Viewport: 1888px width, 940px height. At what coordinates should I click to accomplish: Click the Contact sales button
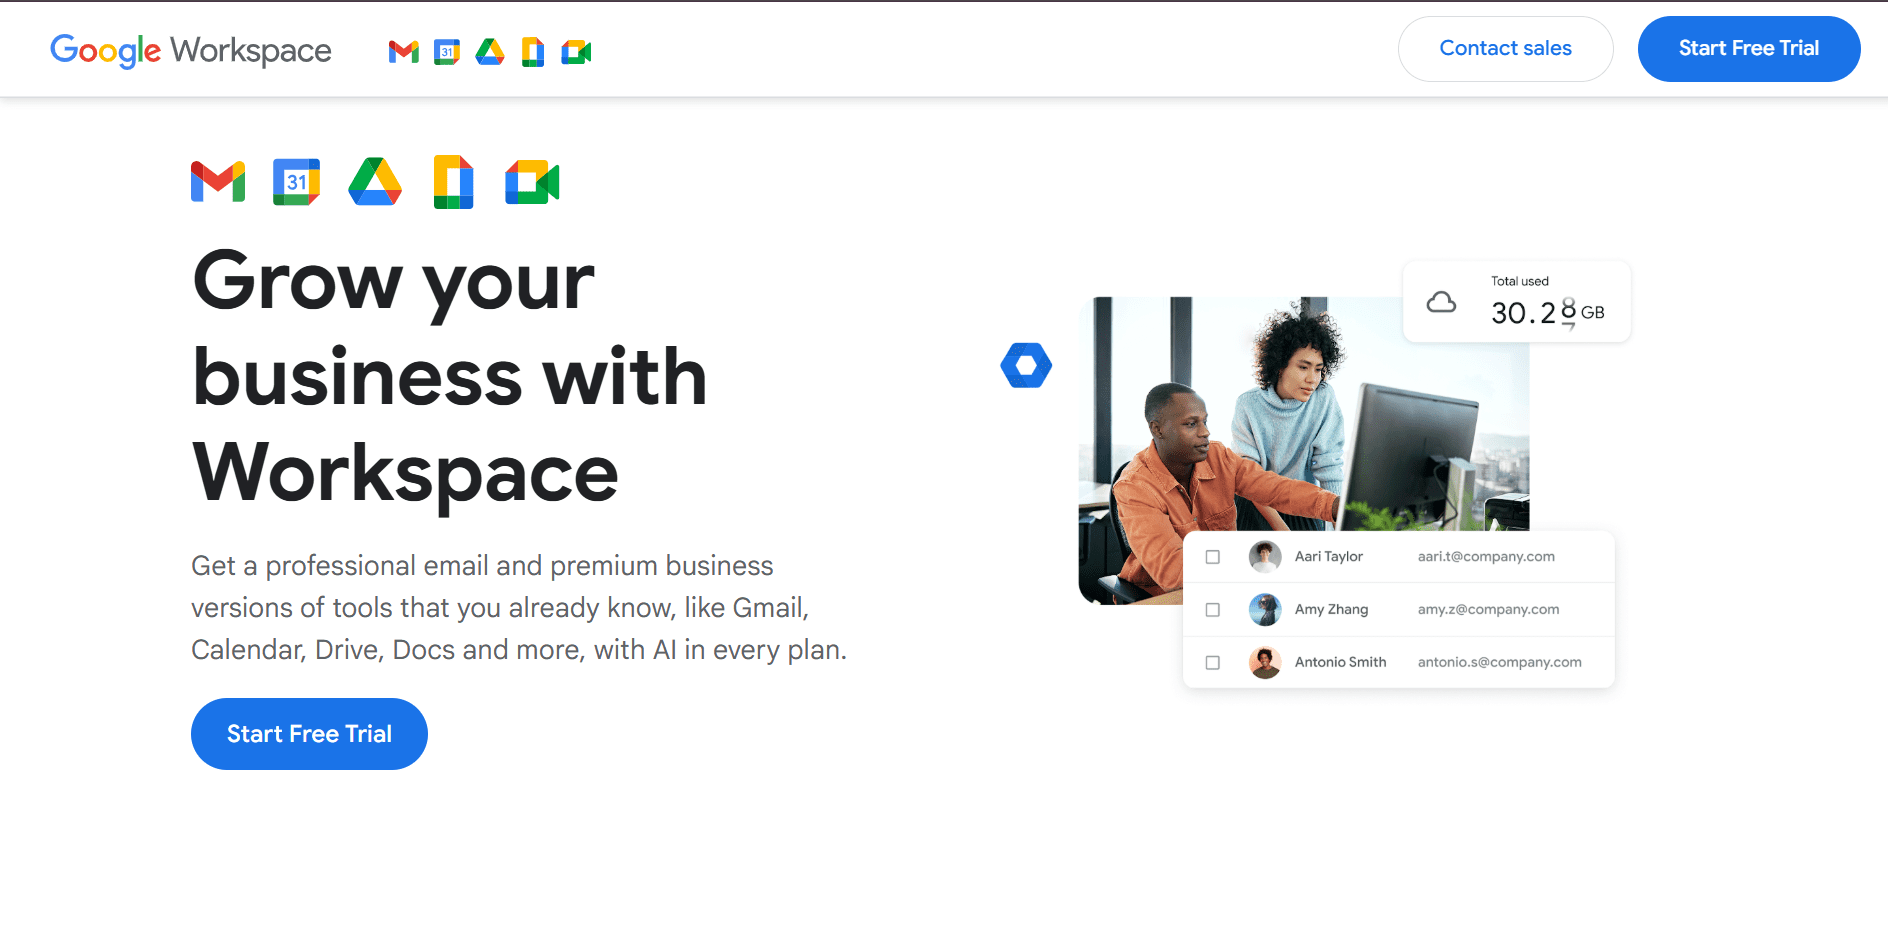[x=1505, y=48]
